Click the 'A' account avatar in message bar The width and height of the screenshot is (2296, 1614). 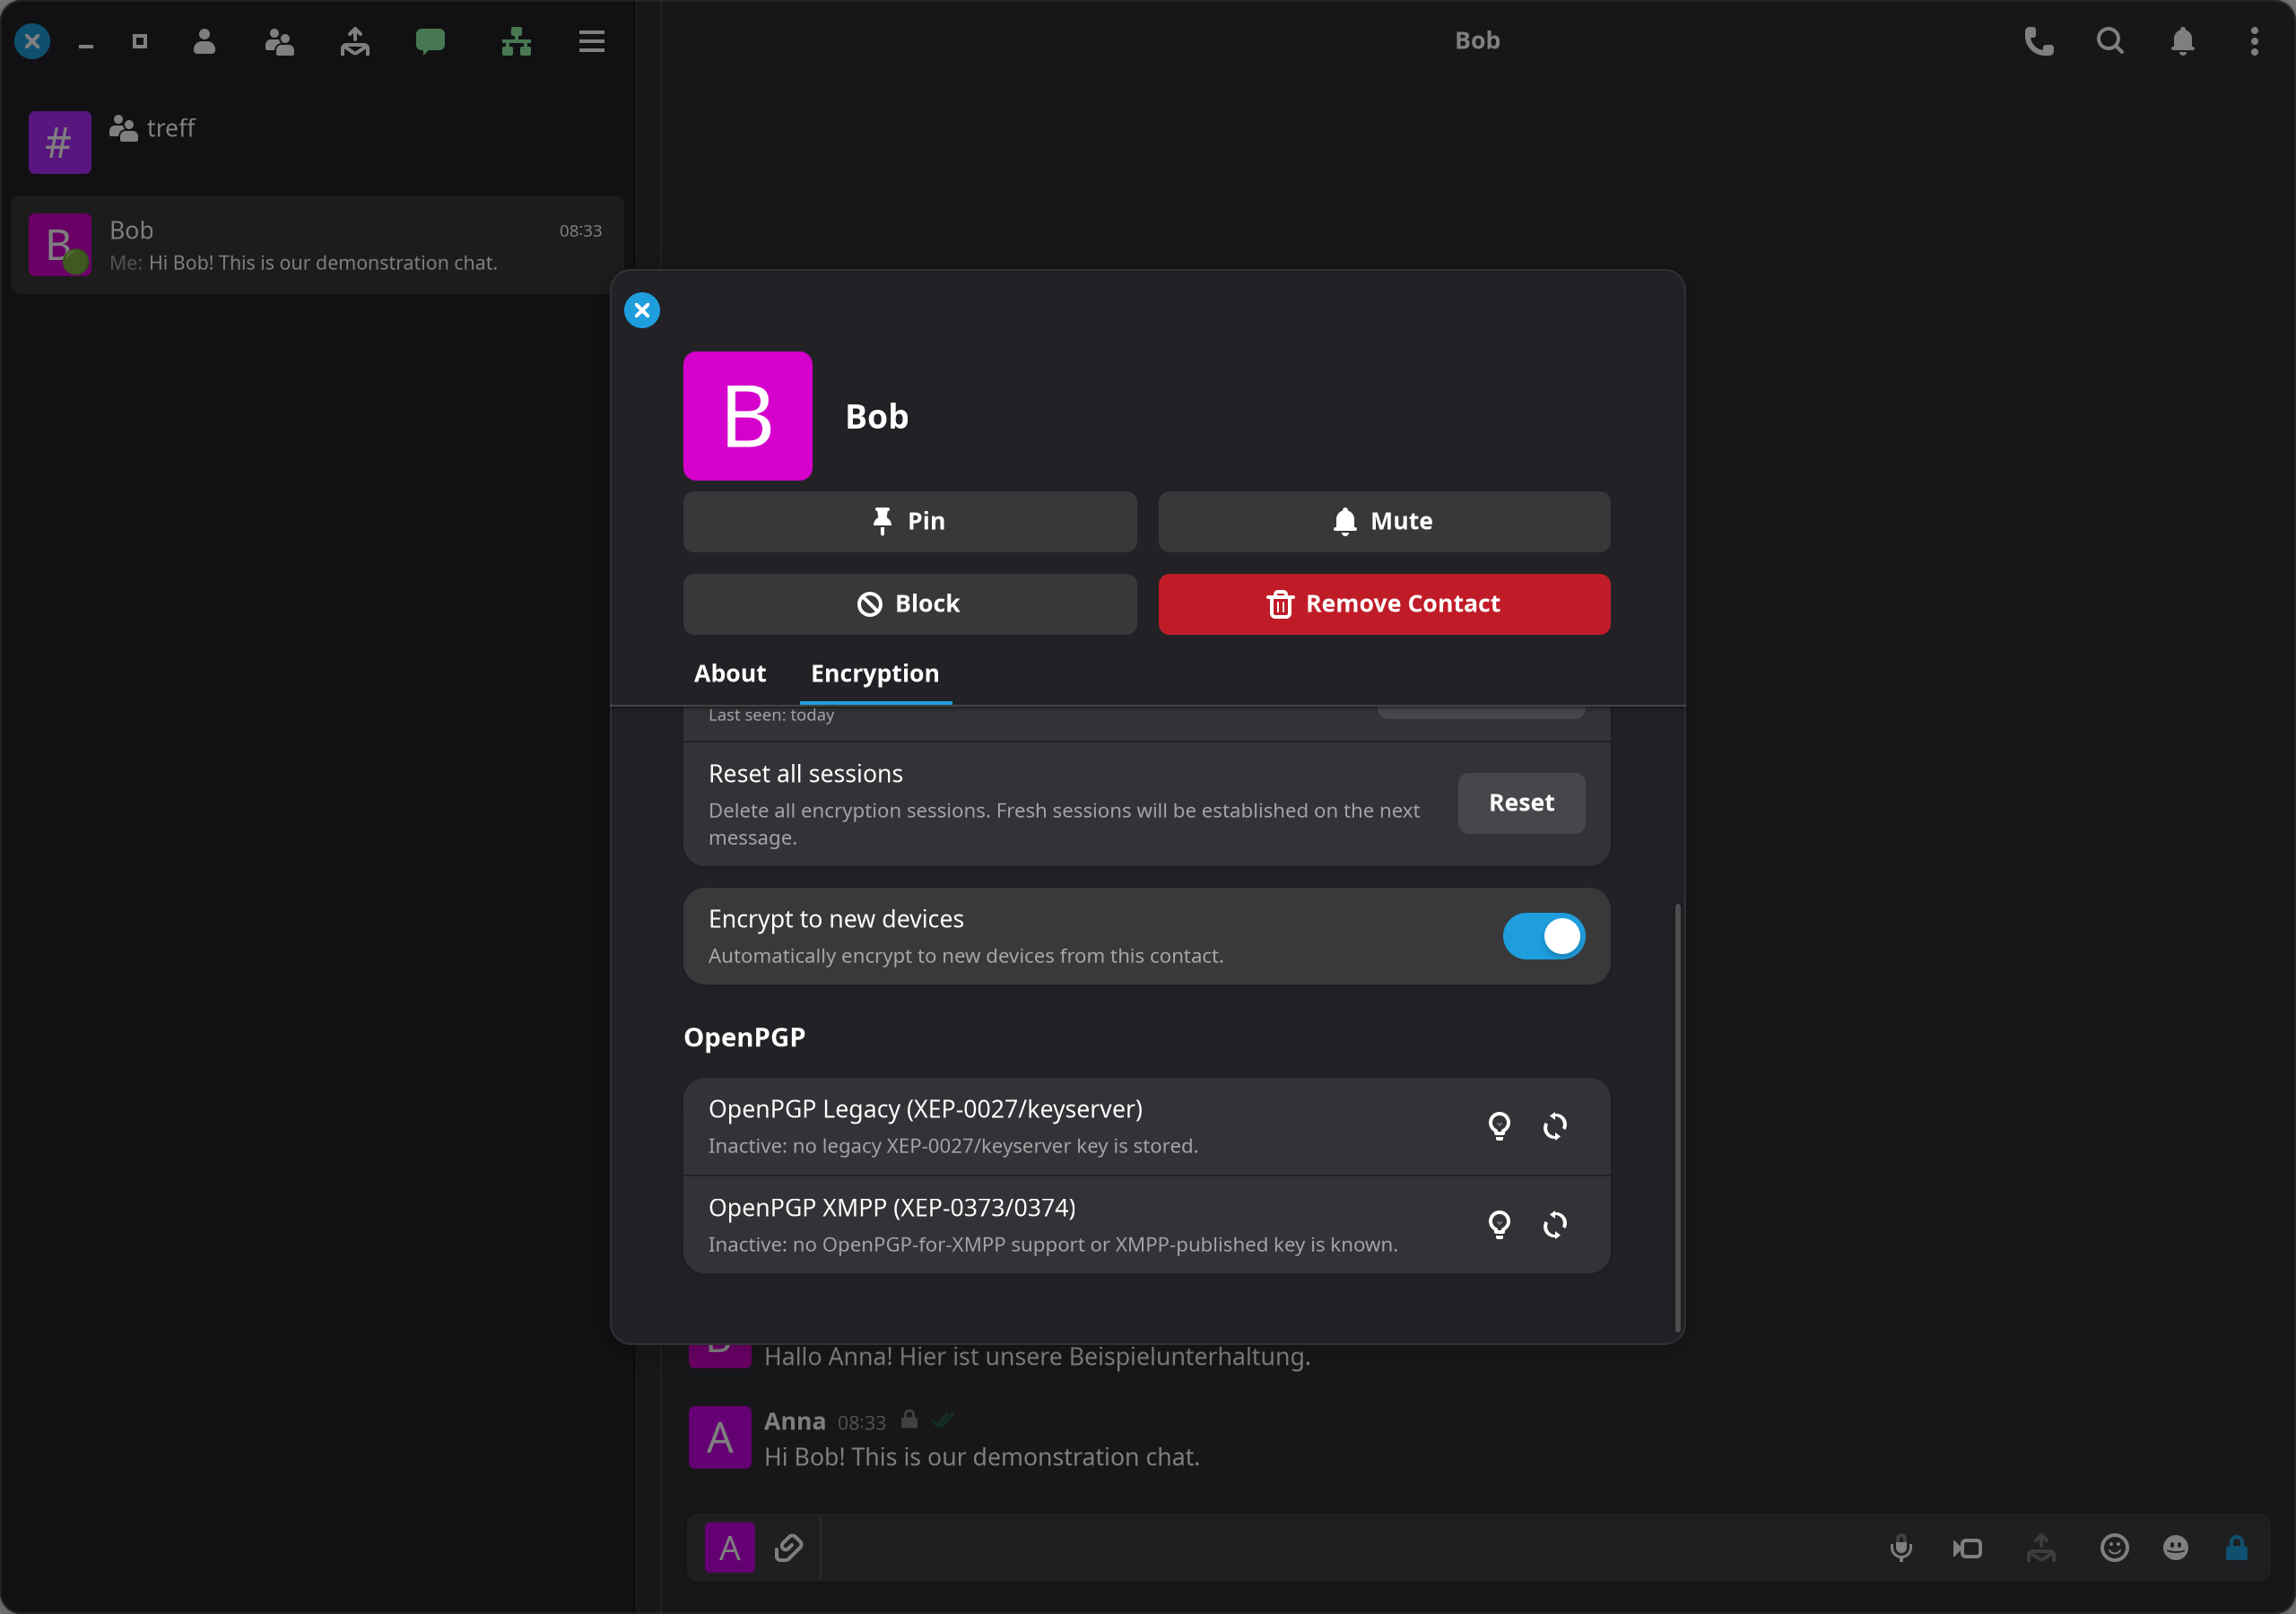click(x=730, y=1548)
